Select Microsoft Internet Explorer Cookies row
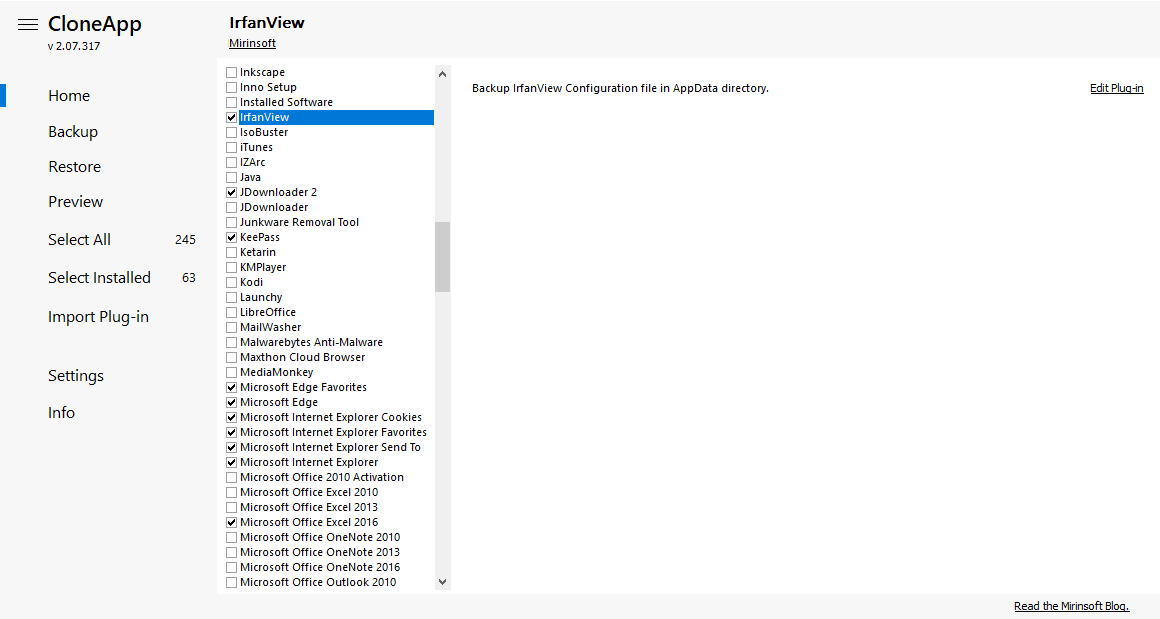The height and width of the screenshot is (619, 1160). coord(331,417)
